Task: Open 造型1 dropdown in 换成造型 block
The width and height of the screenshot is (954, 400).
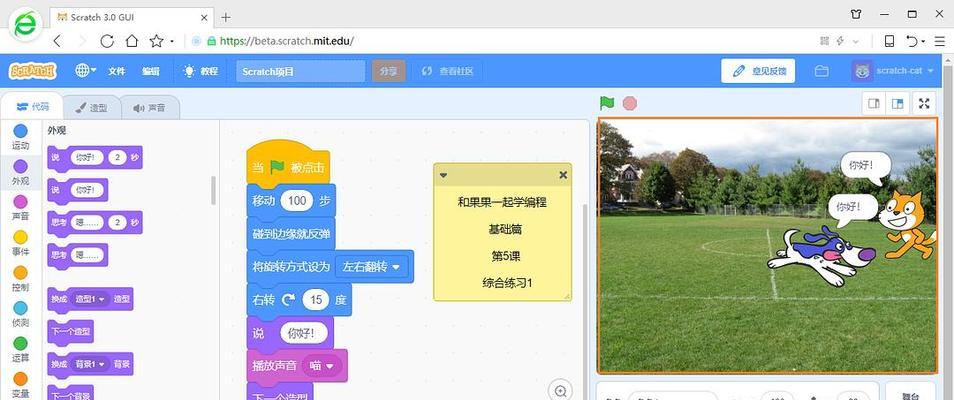Action: click(91, 299)
